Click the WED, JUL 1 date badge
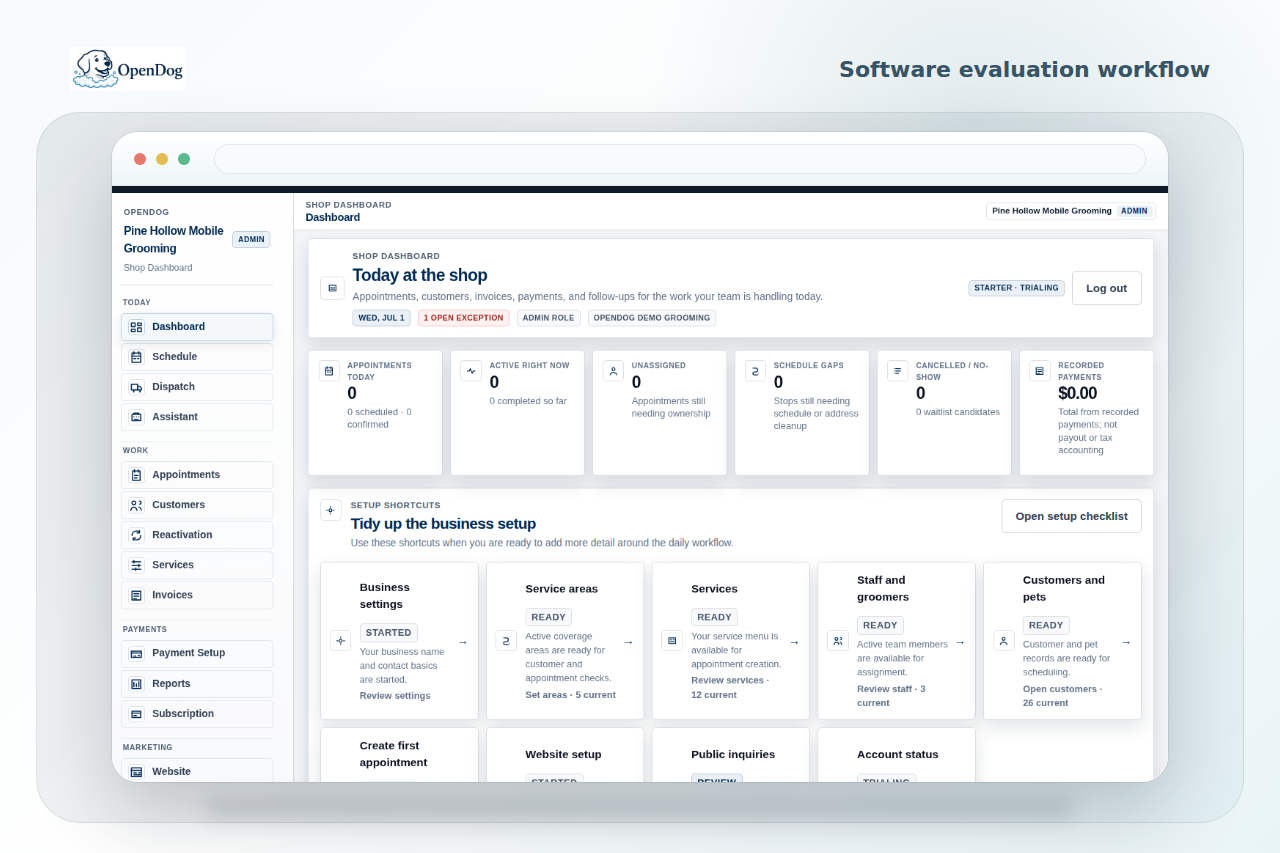Screen dimensions: 1280x853 [381, 318]
